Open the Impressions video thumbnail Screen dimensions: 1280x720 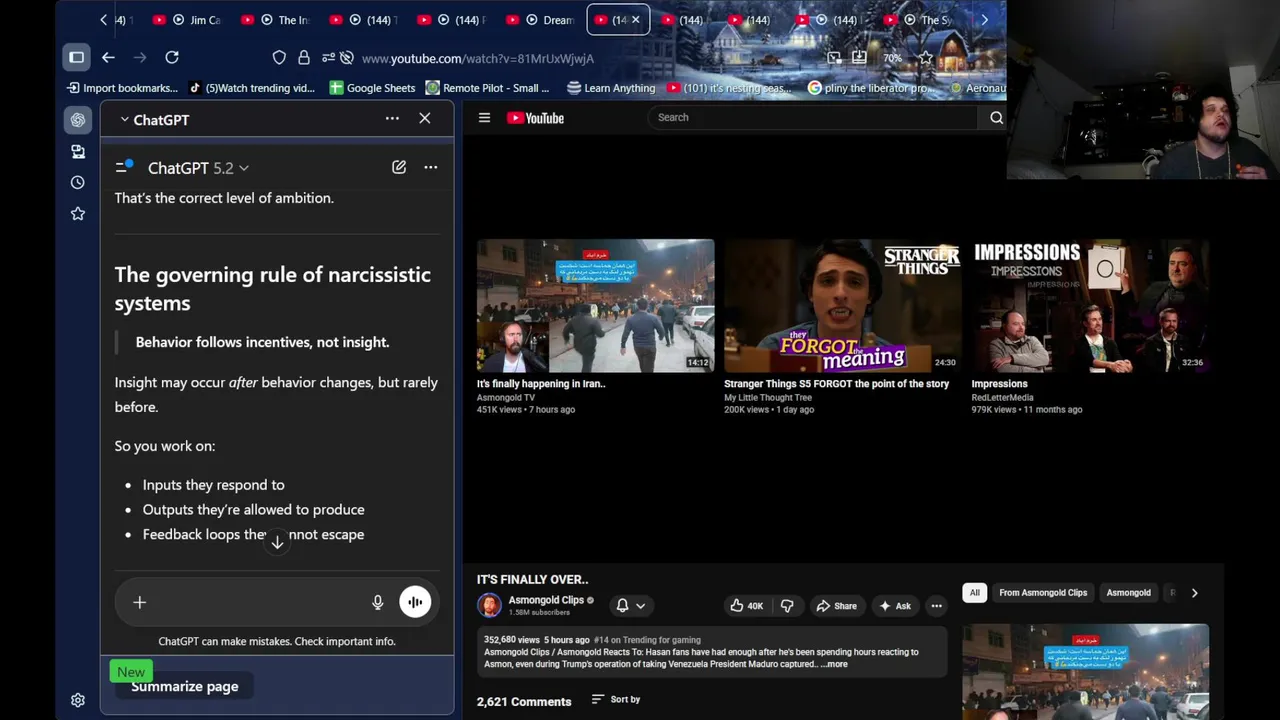[1090, 305]
